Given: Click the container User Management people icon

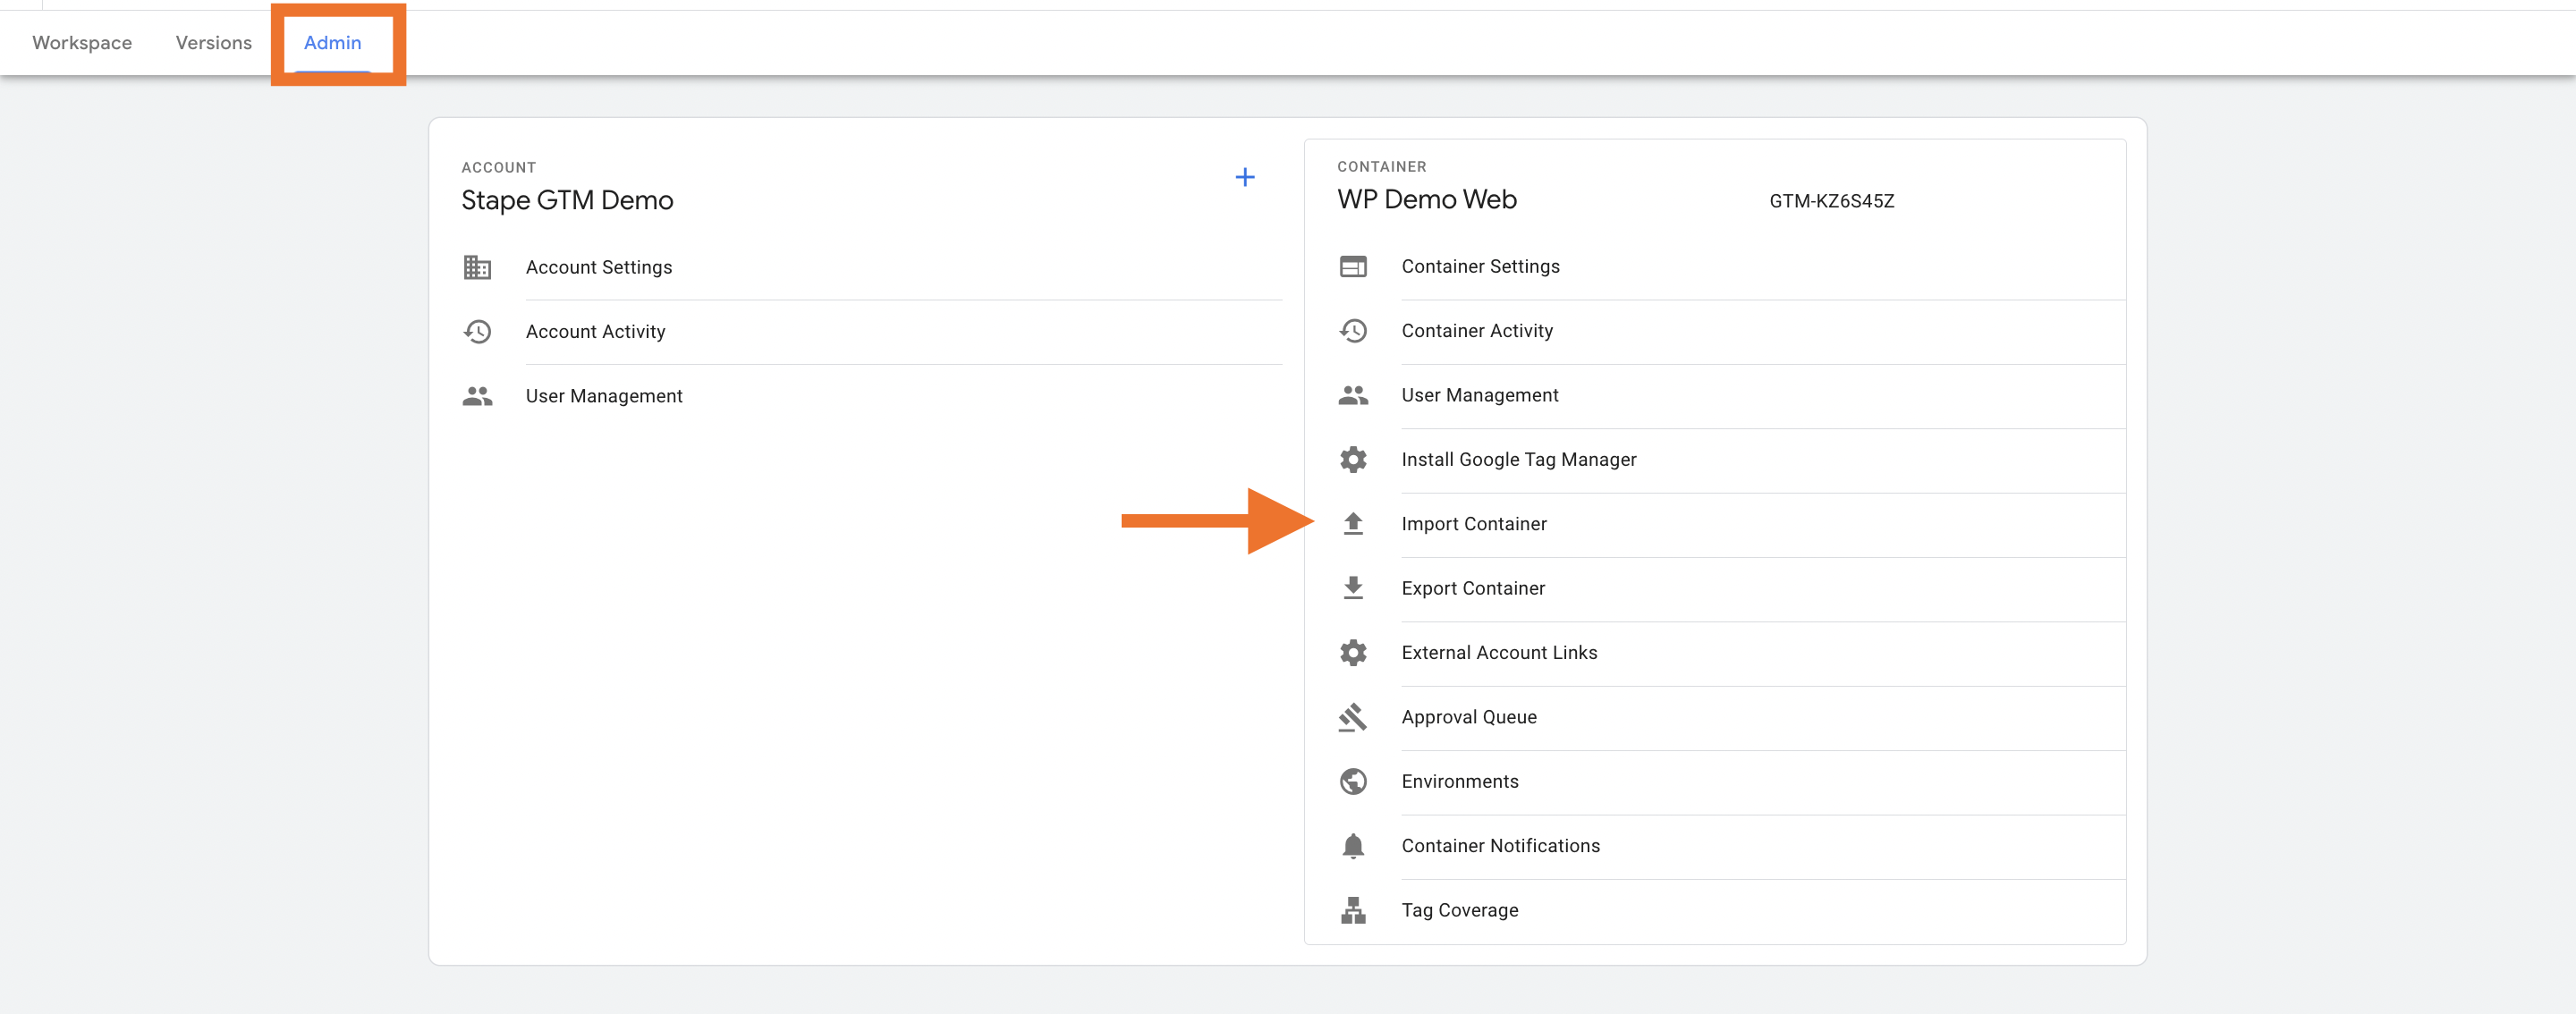Looking at the screenshot, I should pyautogui.click(x=1353, y=395).
